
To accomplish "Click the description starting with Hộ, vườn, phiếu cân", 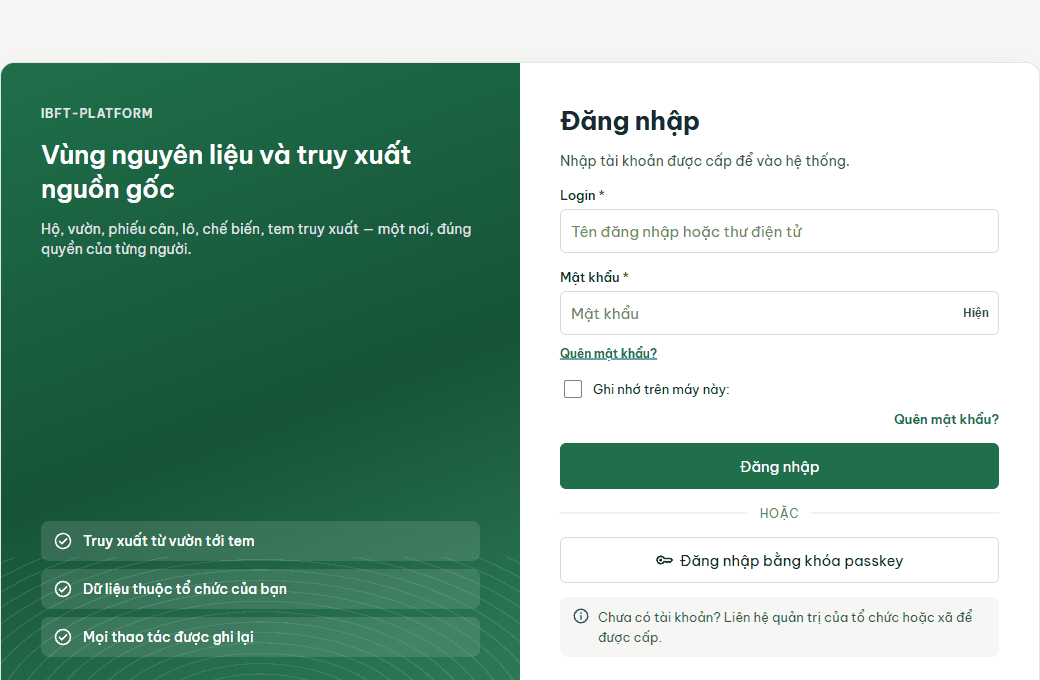I will (256, 239).
